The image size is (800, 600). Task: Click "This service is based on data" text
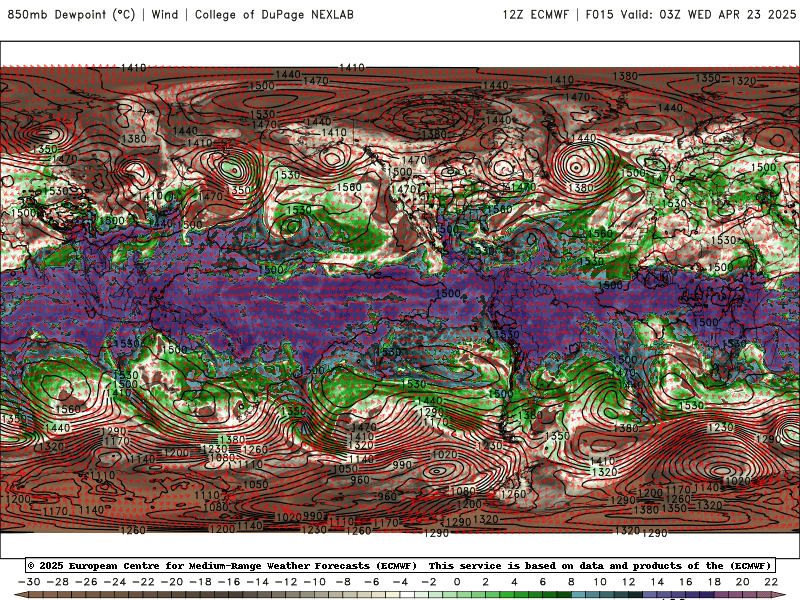[515, 565]
